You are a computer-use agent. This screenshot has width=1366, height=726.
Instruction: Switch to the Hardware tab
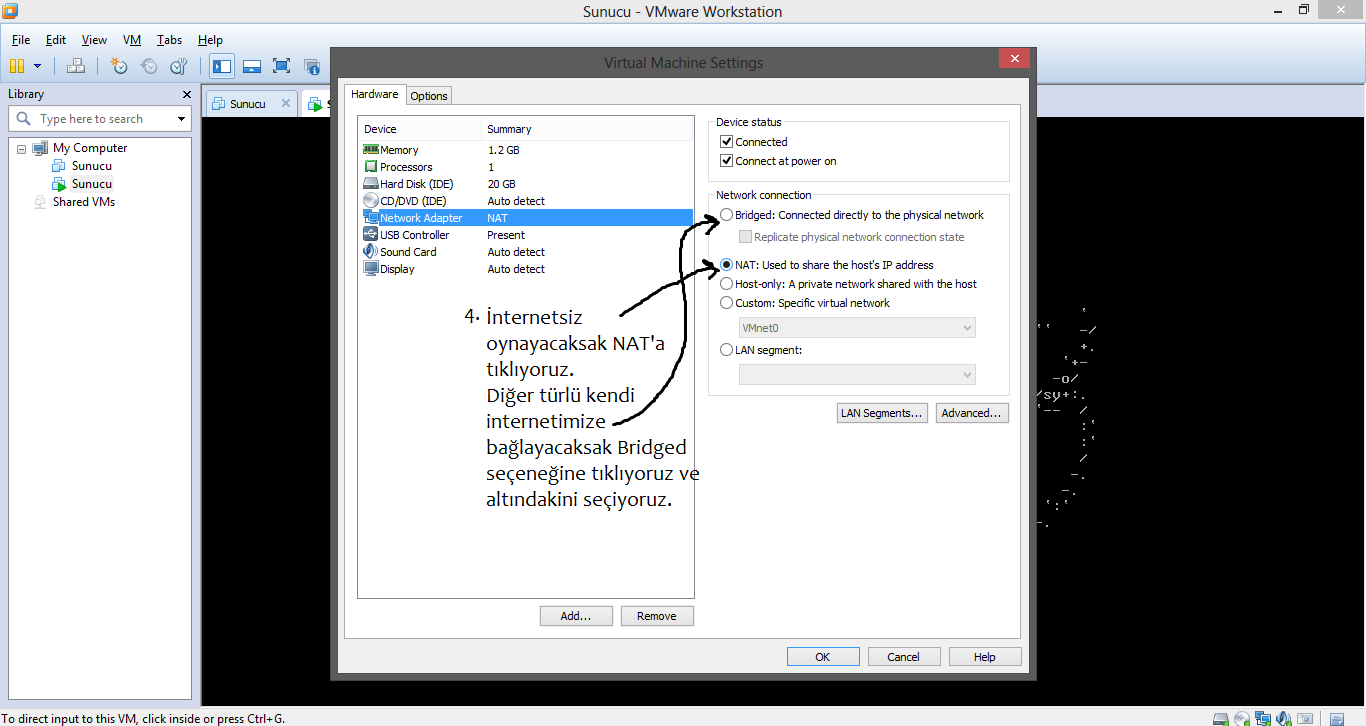tap(375, 94)
